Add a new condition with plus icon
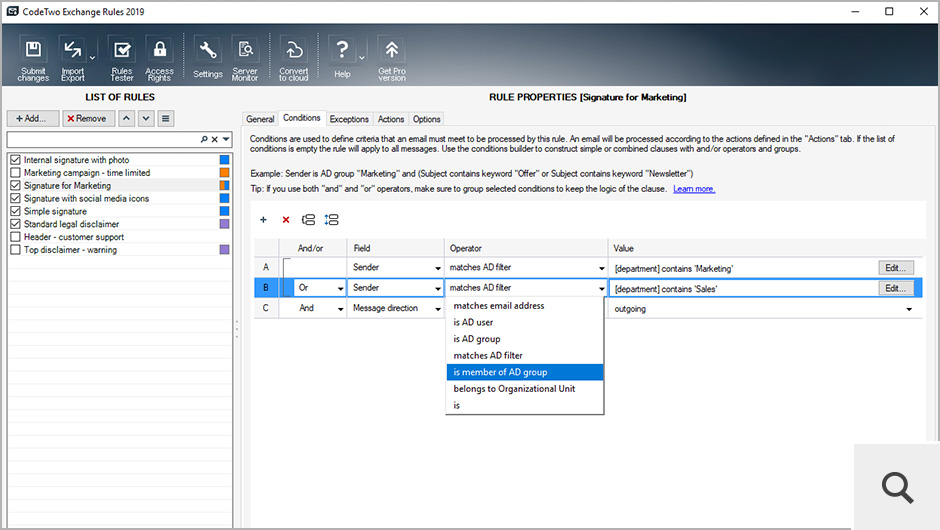The image size is (940, 530). [263, 220]
